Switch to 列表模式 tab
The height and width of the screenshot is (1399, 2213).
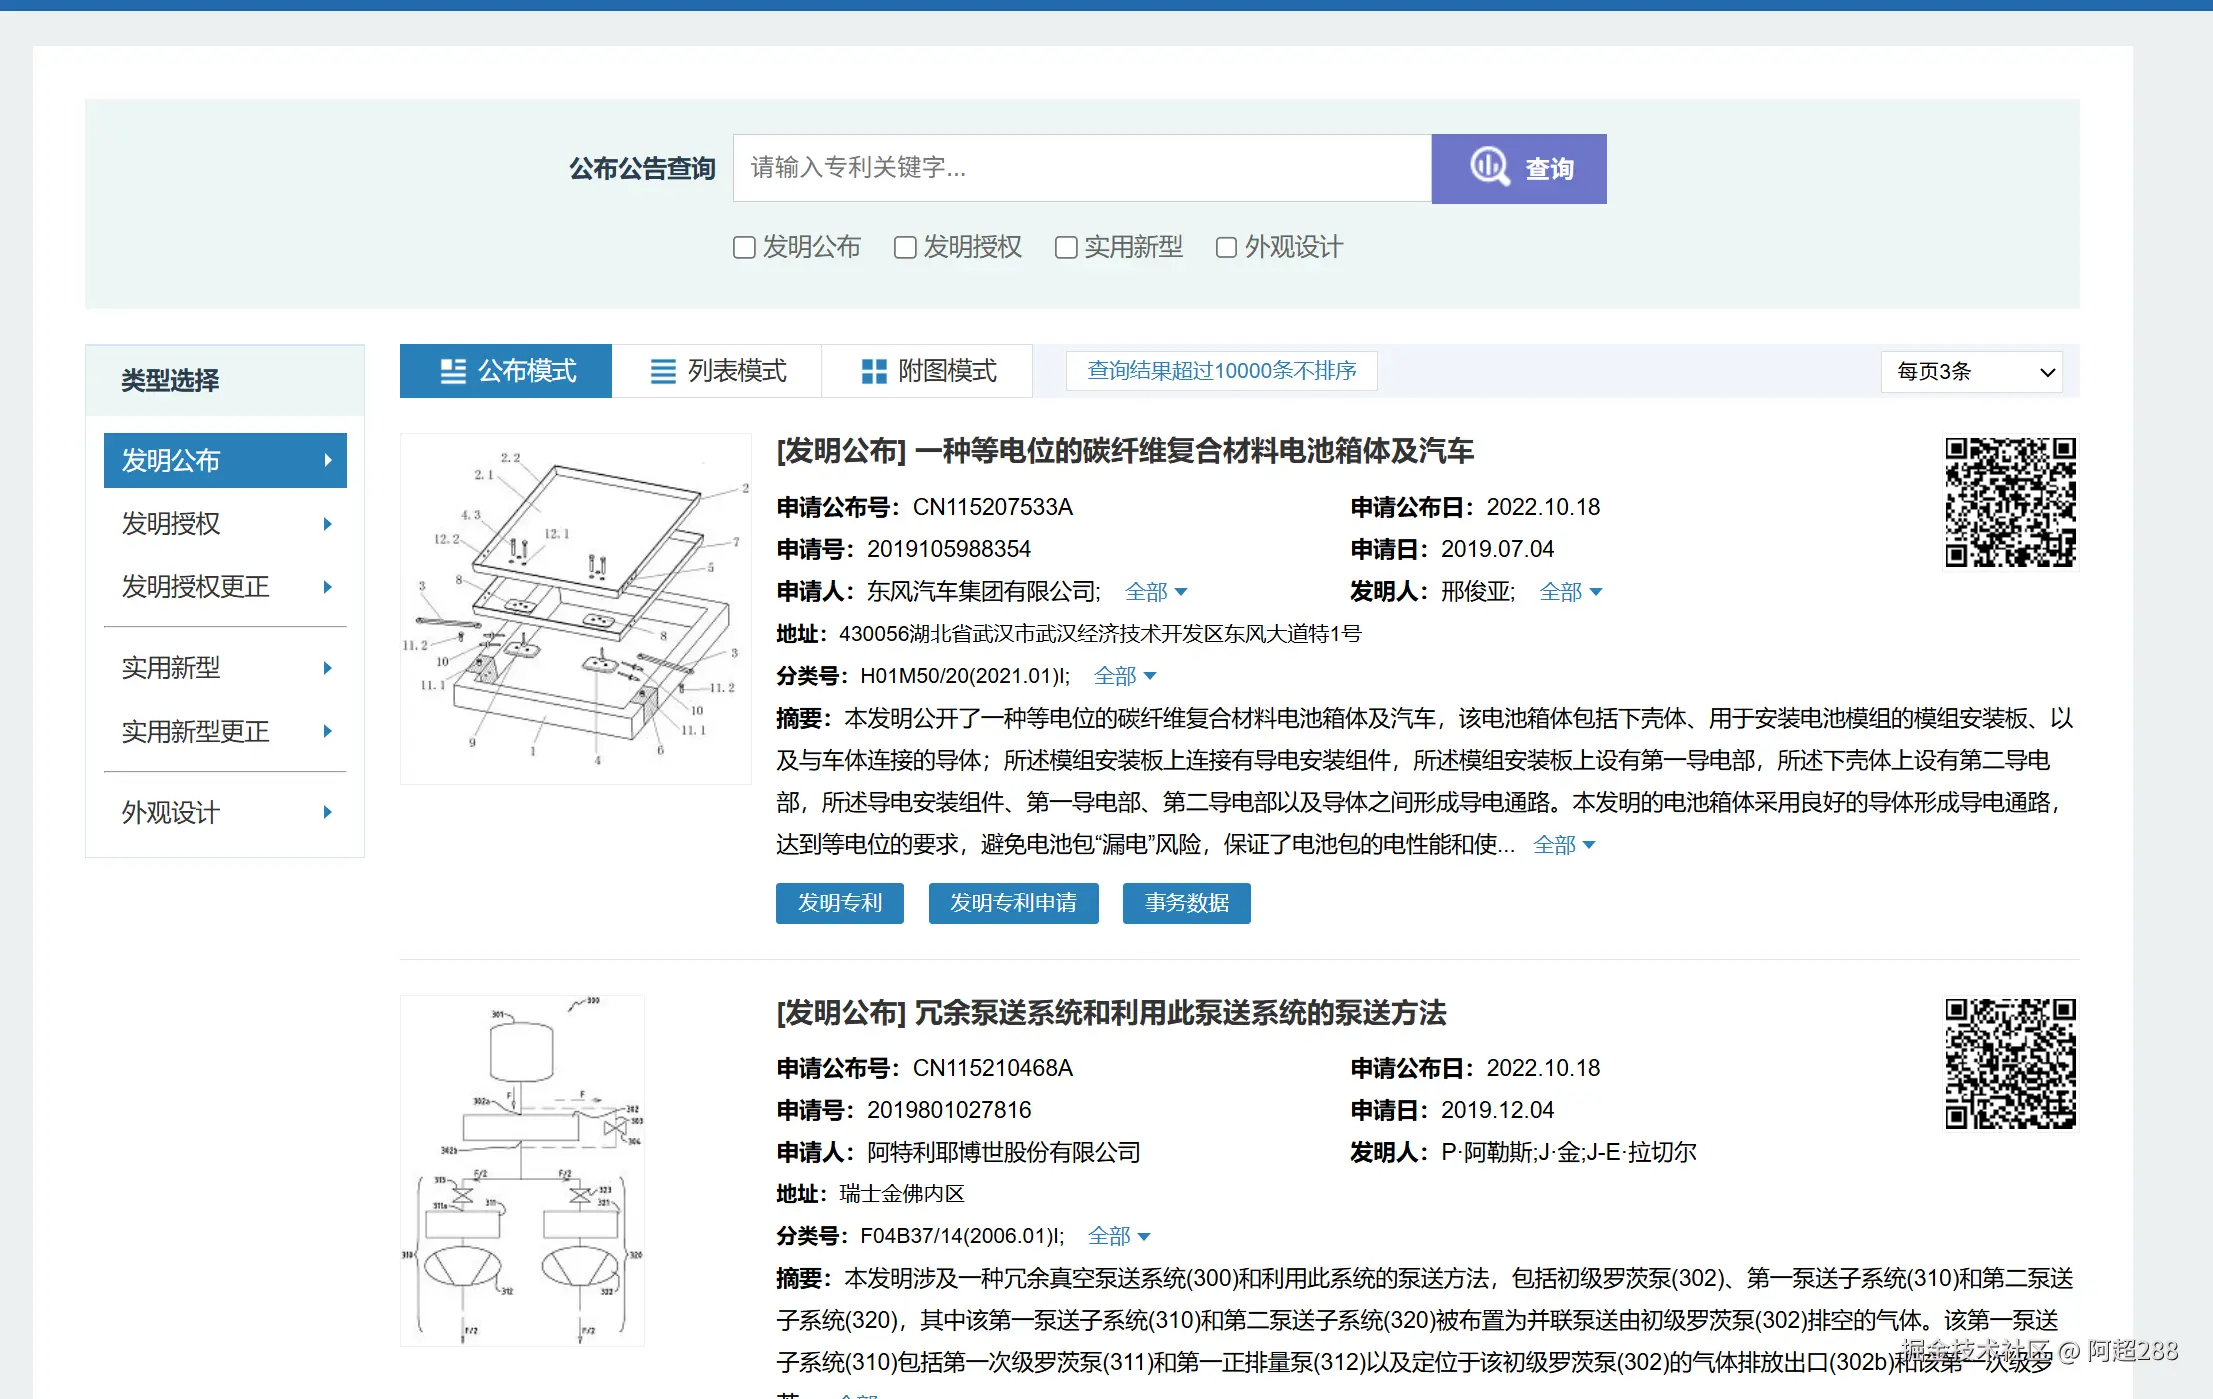pos(717,371)
